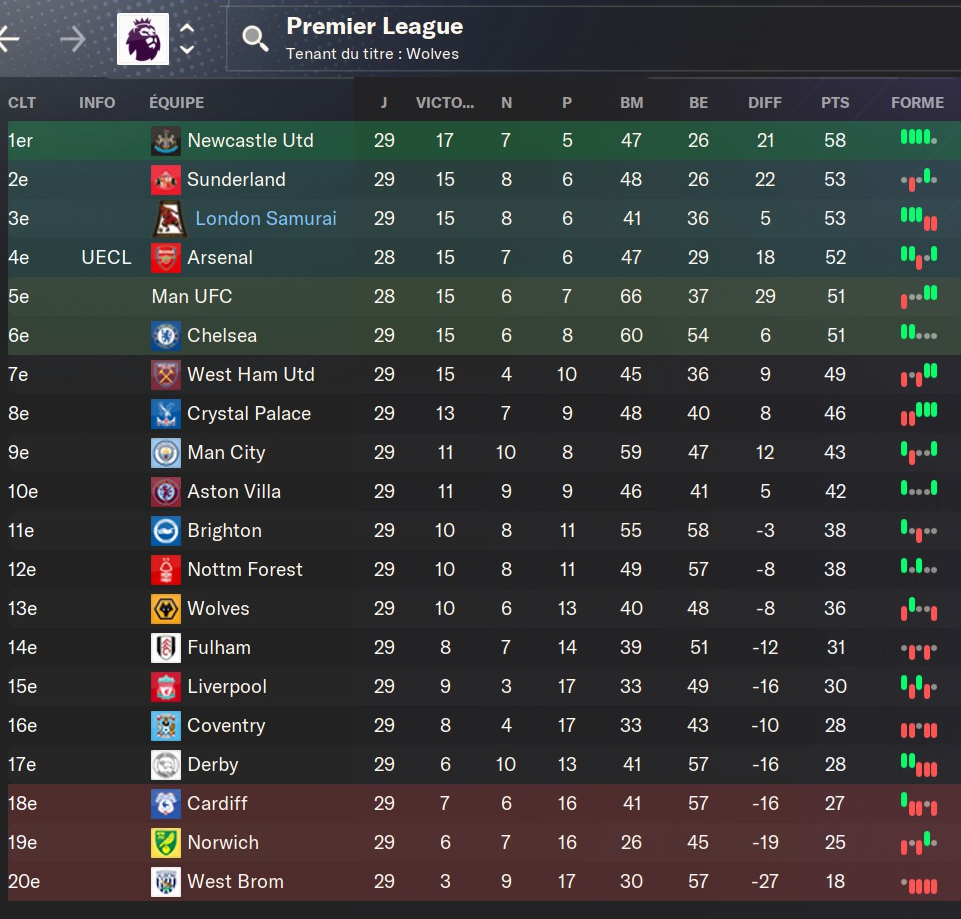
Task: Click the forward navigation arrow
Action: [74, 39]
